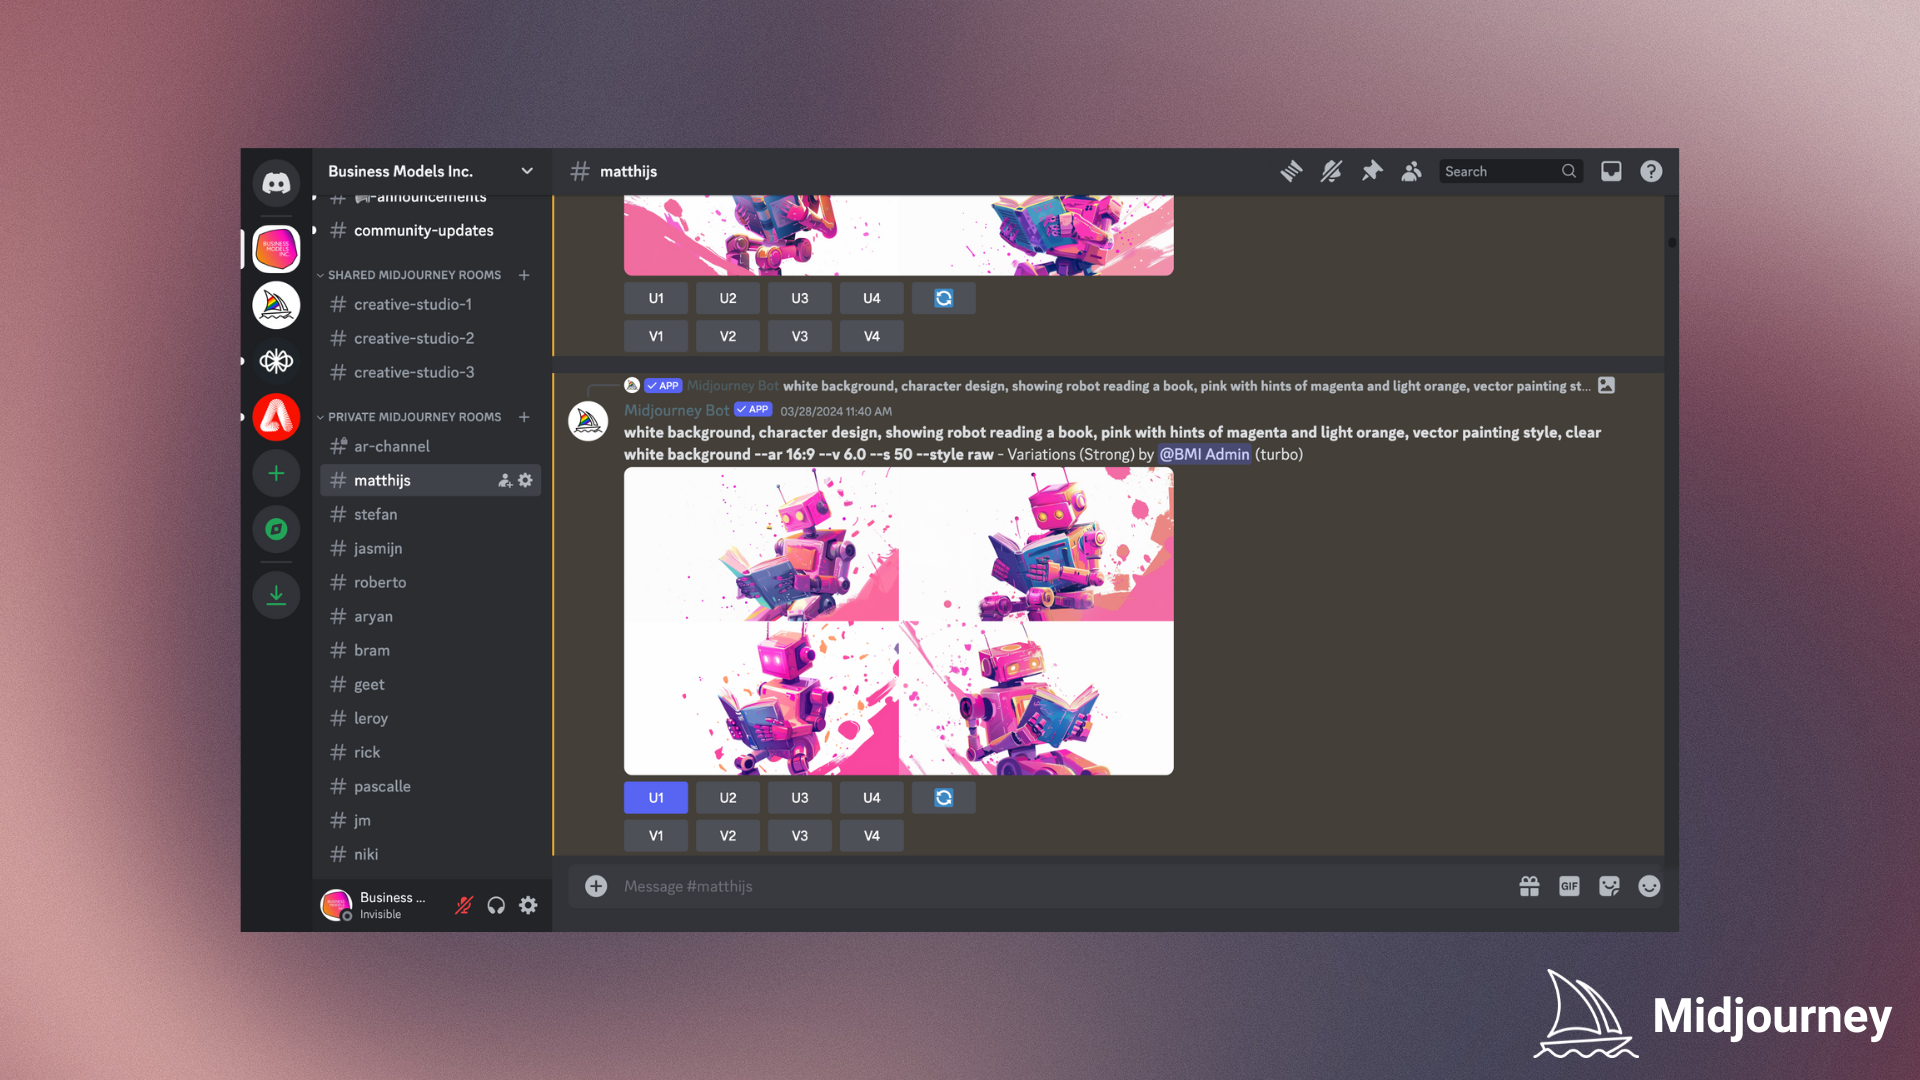Click V3 variation button in bottom message
The width and height of the screenshot is (1920, 1080).
pyautogui.click(x=799, y=836)
